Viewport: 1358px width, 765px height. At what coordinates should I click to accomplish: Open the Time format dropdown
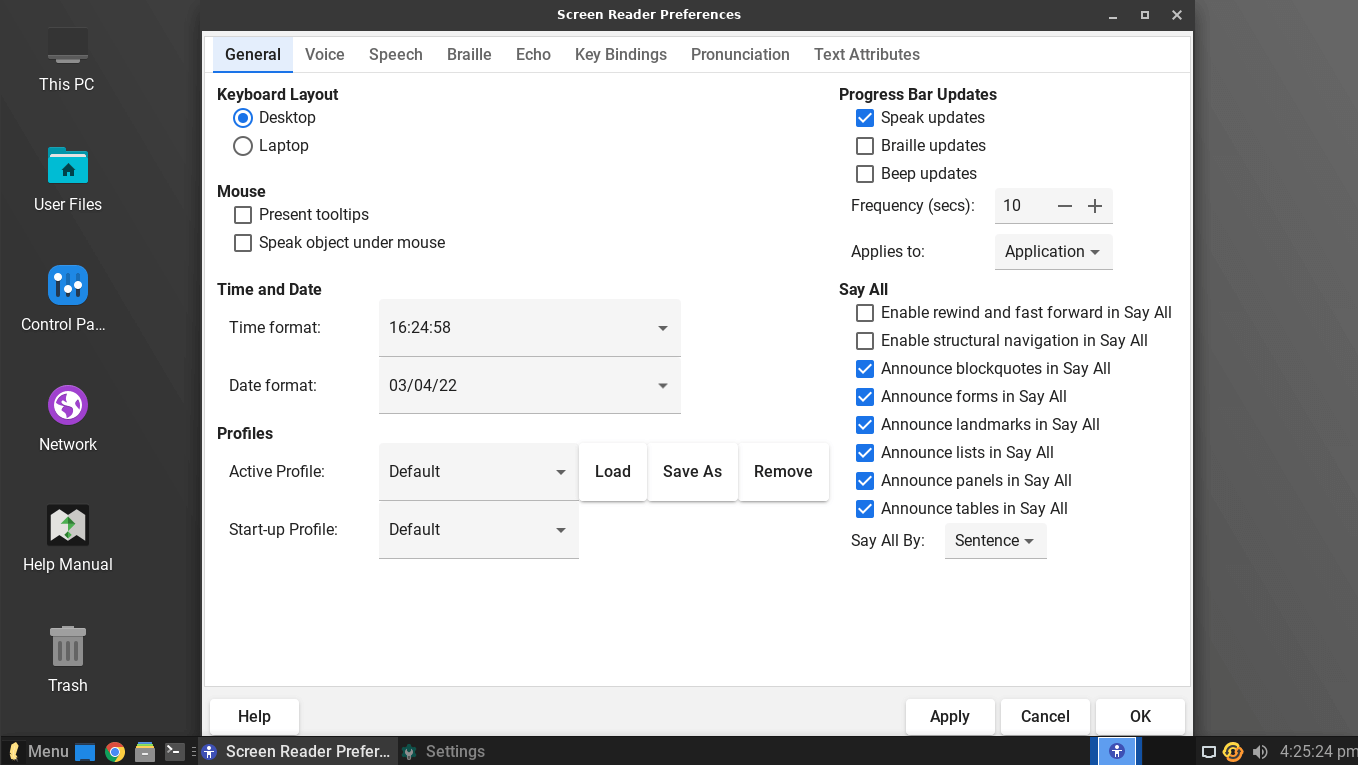(x=529, y=328)
